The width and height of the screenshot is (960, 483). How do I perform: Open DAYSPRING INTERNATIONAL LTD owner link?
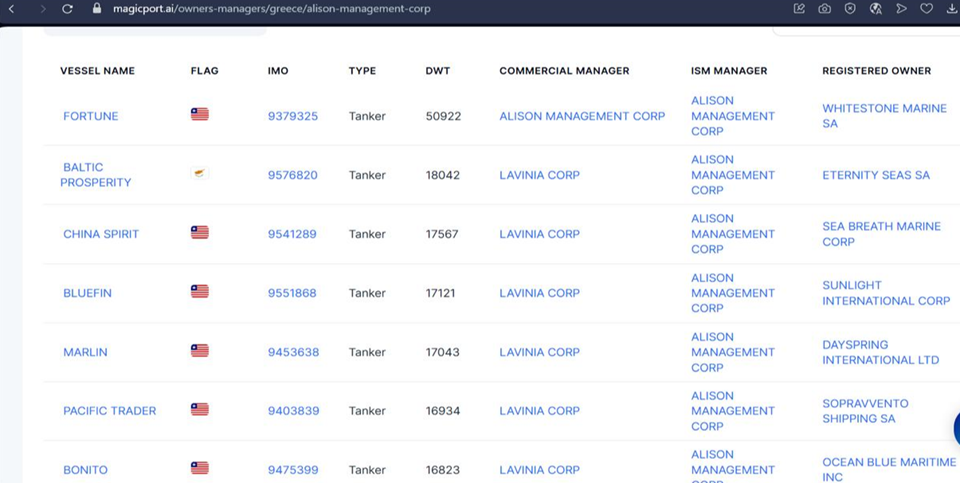[x=880, y=352]
